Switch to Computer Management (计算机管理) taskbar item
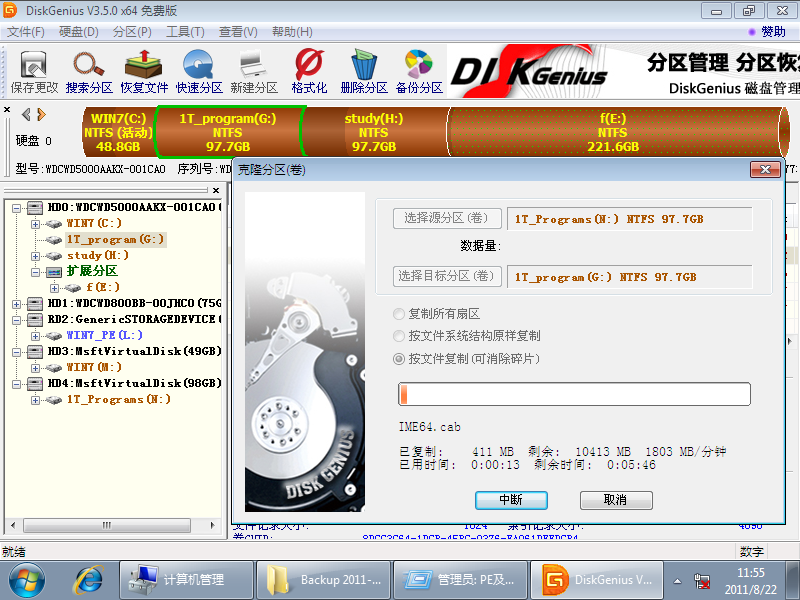Viewport: 800px width, 600px height. [x=186, y=580]
